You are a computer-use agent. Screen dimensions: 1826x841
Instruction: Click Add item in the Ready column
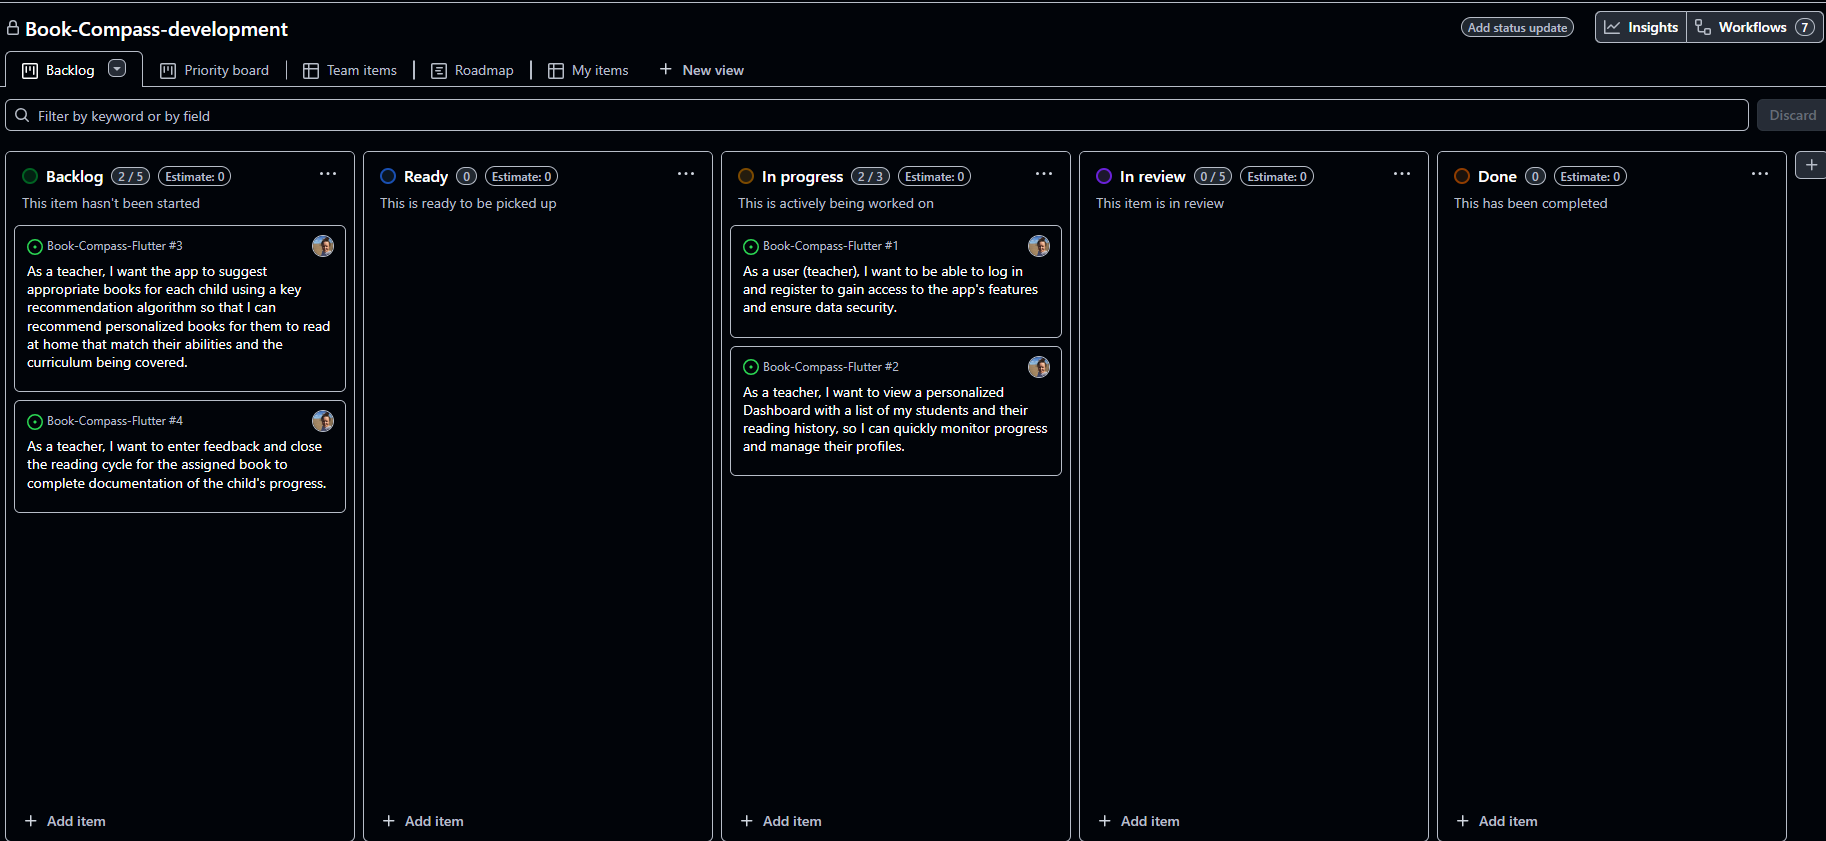pos(423,821)
